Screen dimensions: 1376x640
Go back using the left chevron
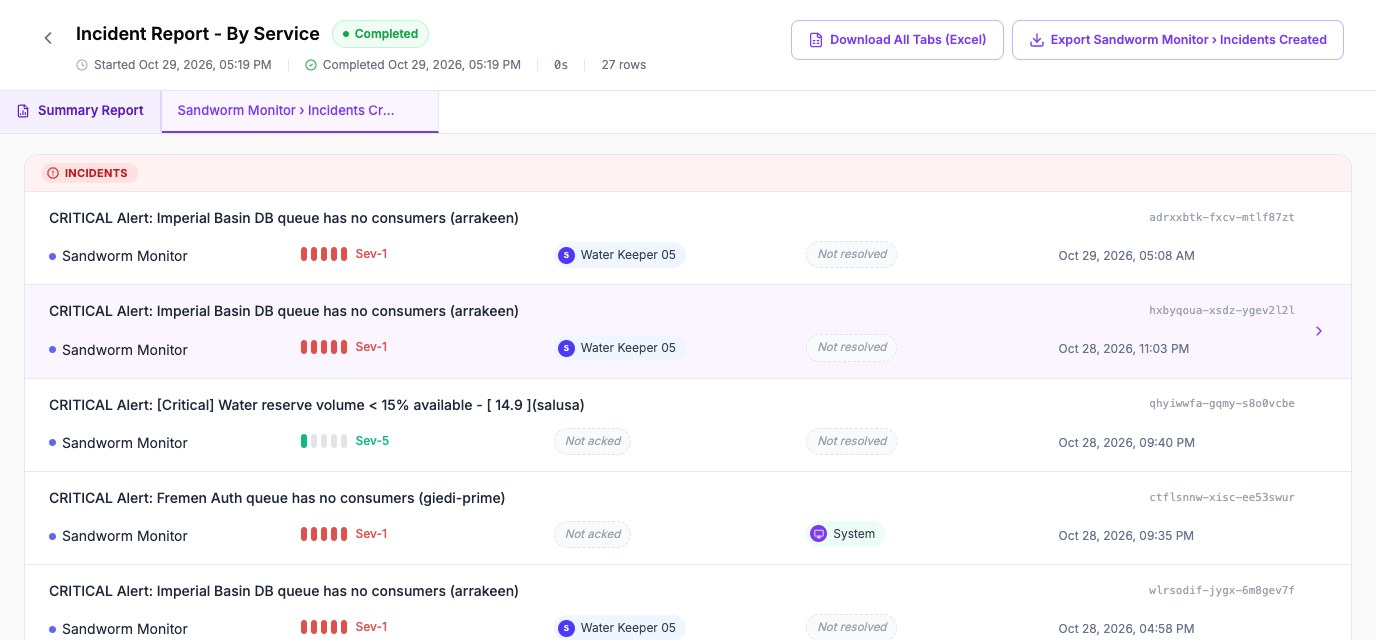pos(48,39)
